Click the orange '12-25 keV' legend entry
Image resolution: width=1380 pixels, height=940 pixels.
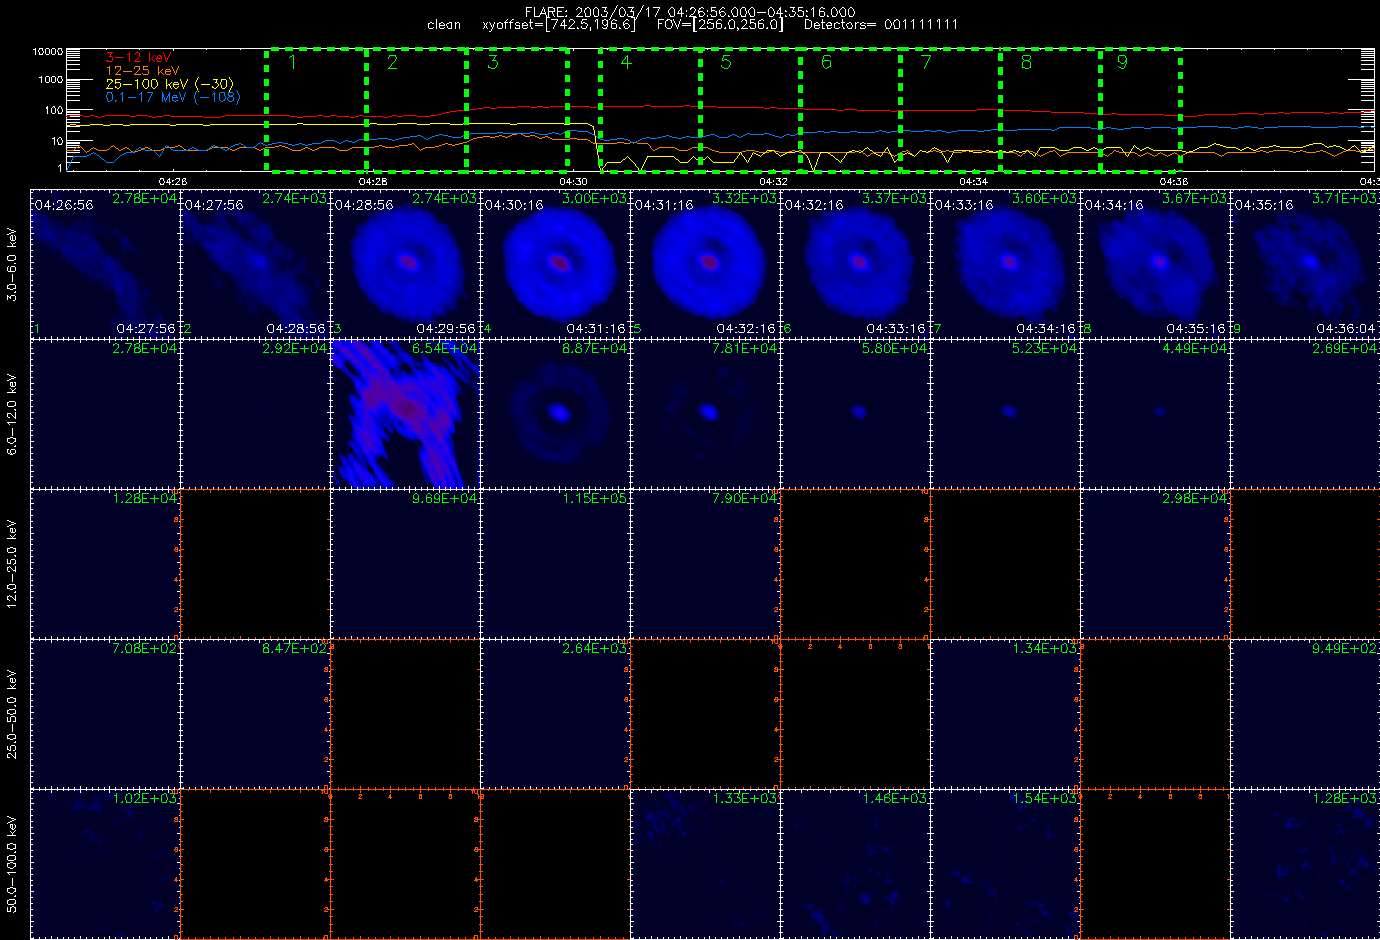(x=142, y=71)
